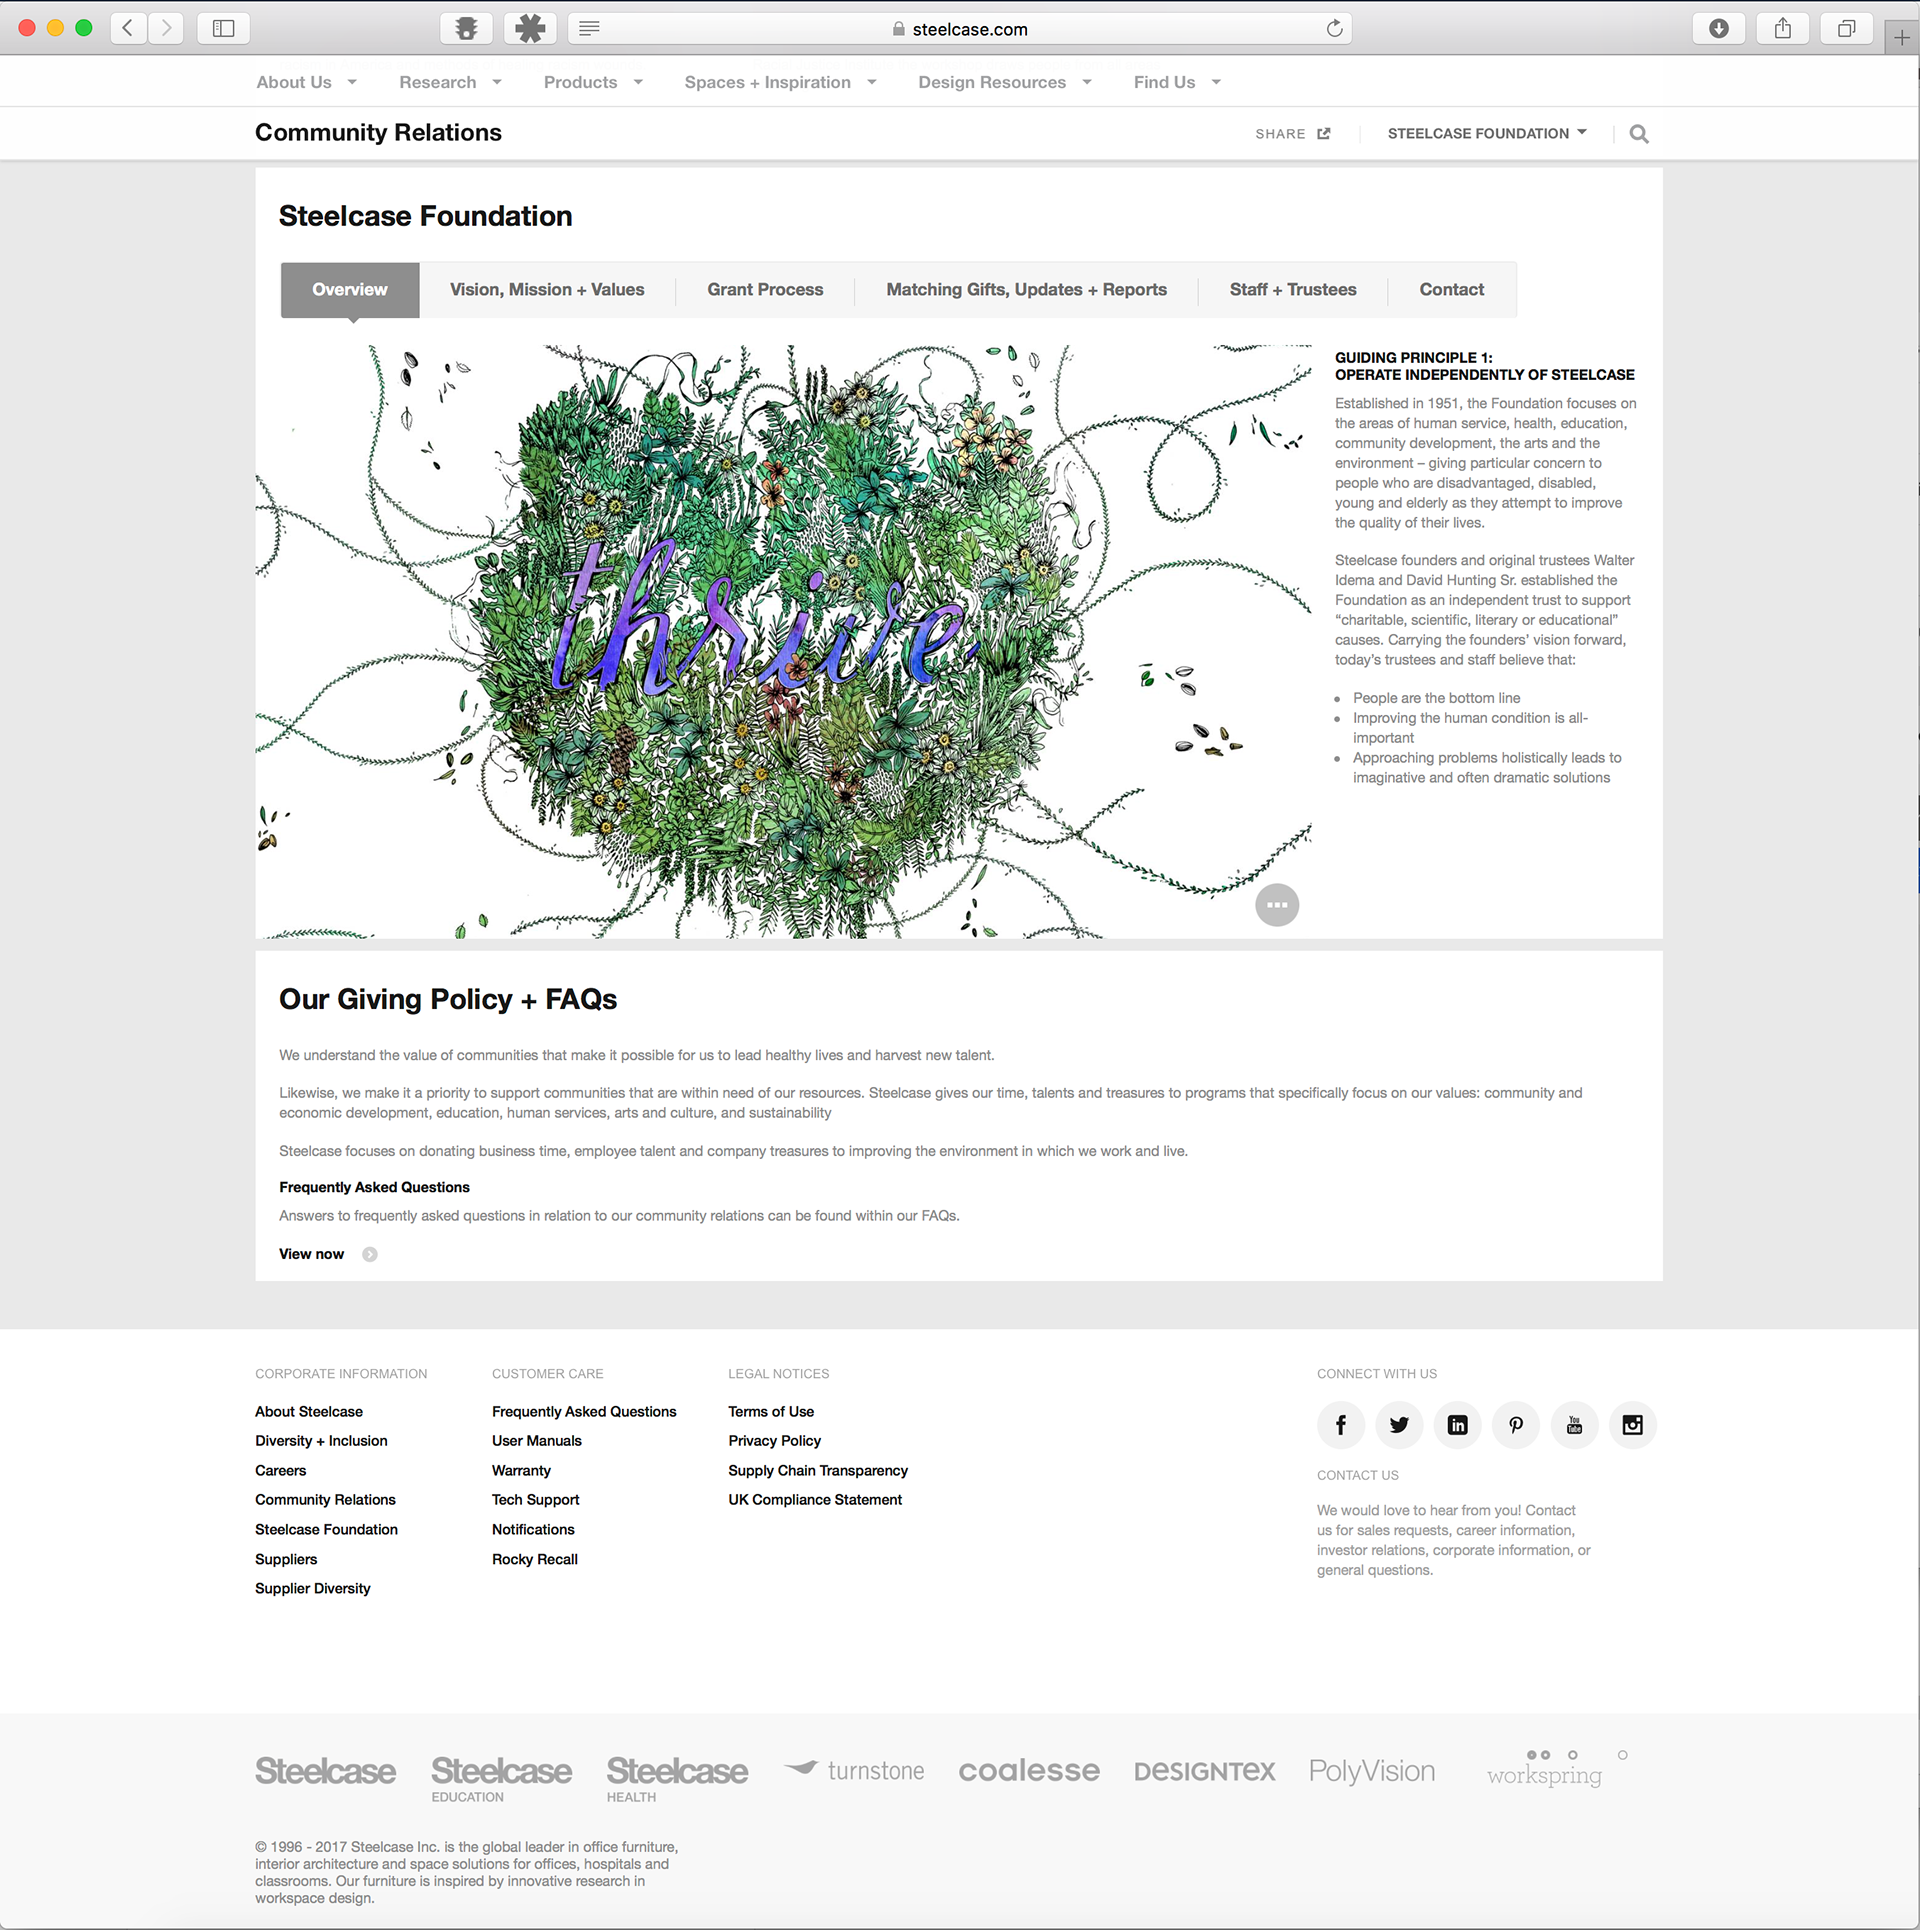Open the Privacy Policy footer link
Image resolution: width=1920 pixels, height=1930 pixels.
(x=774, y=1441)
